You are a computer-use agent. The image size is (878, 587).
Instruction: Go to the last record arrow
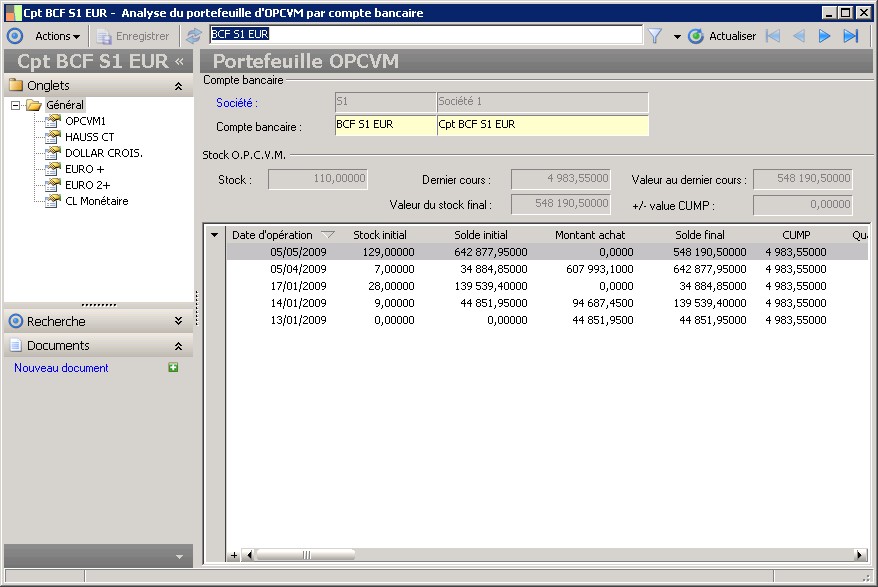point(851,36)
